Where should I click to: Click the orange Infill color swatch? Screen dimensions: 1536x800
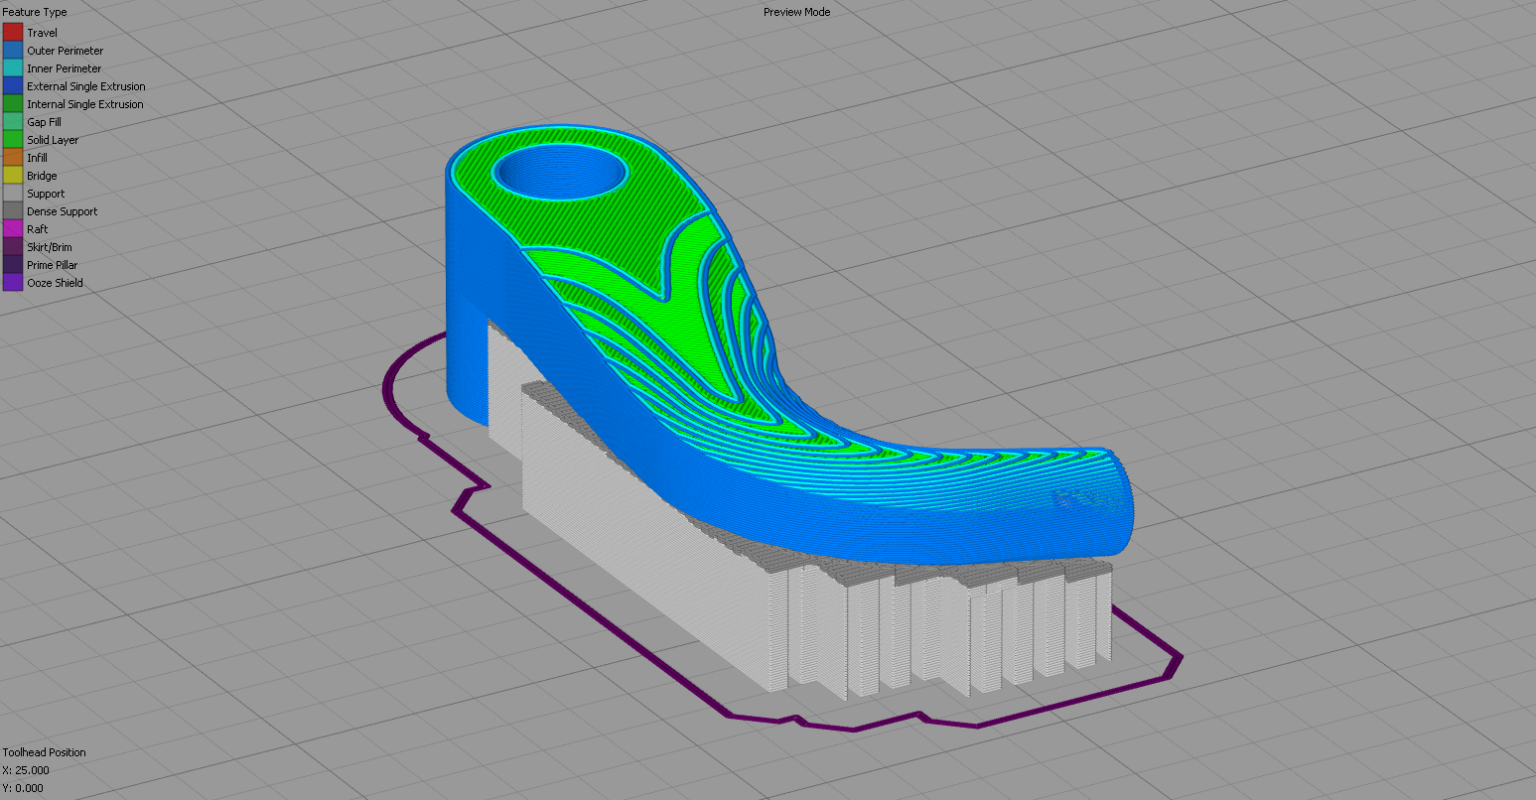click(12, 158)
